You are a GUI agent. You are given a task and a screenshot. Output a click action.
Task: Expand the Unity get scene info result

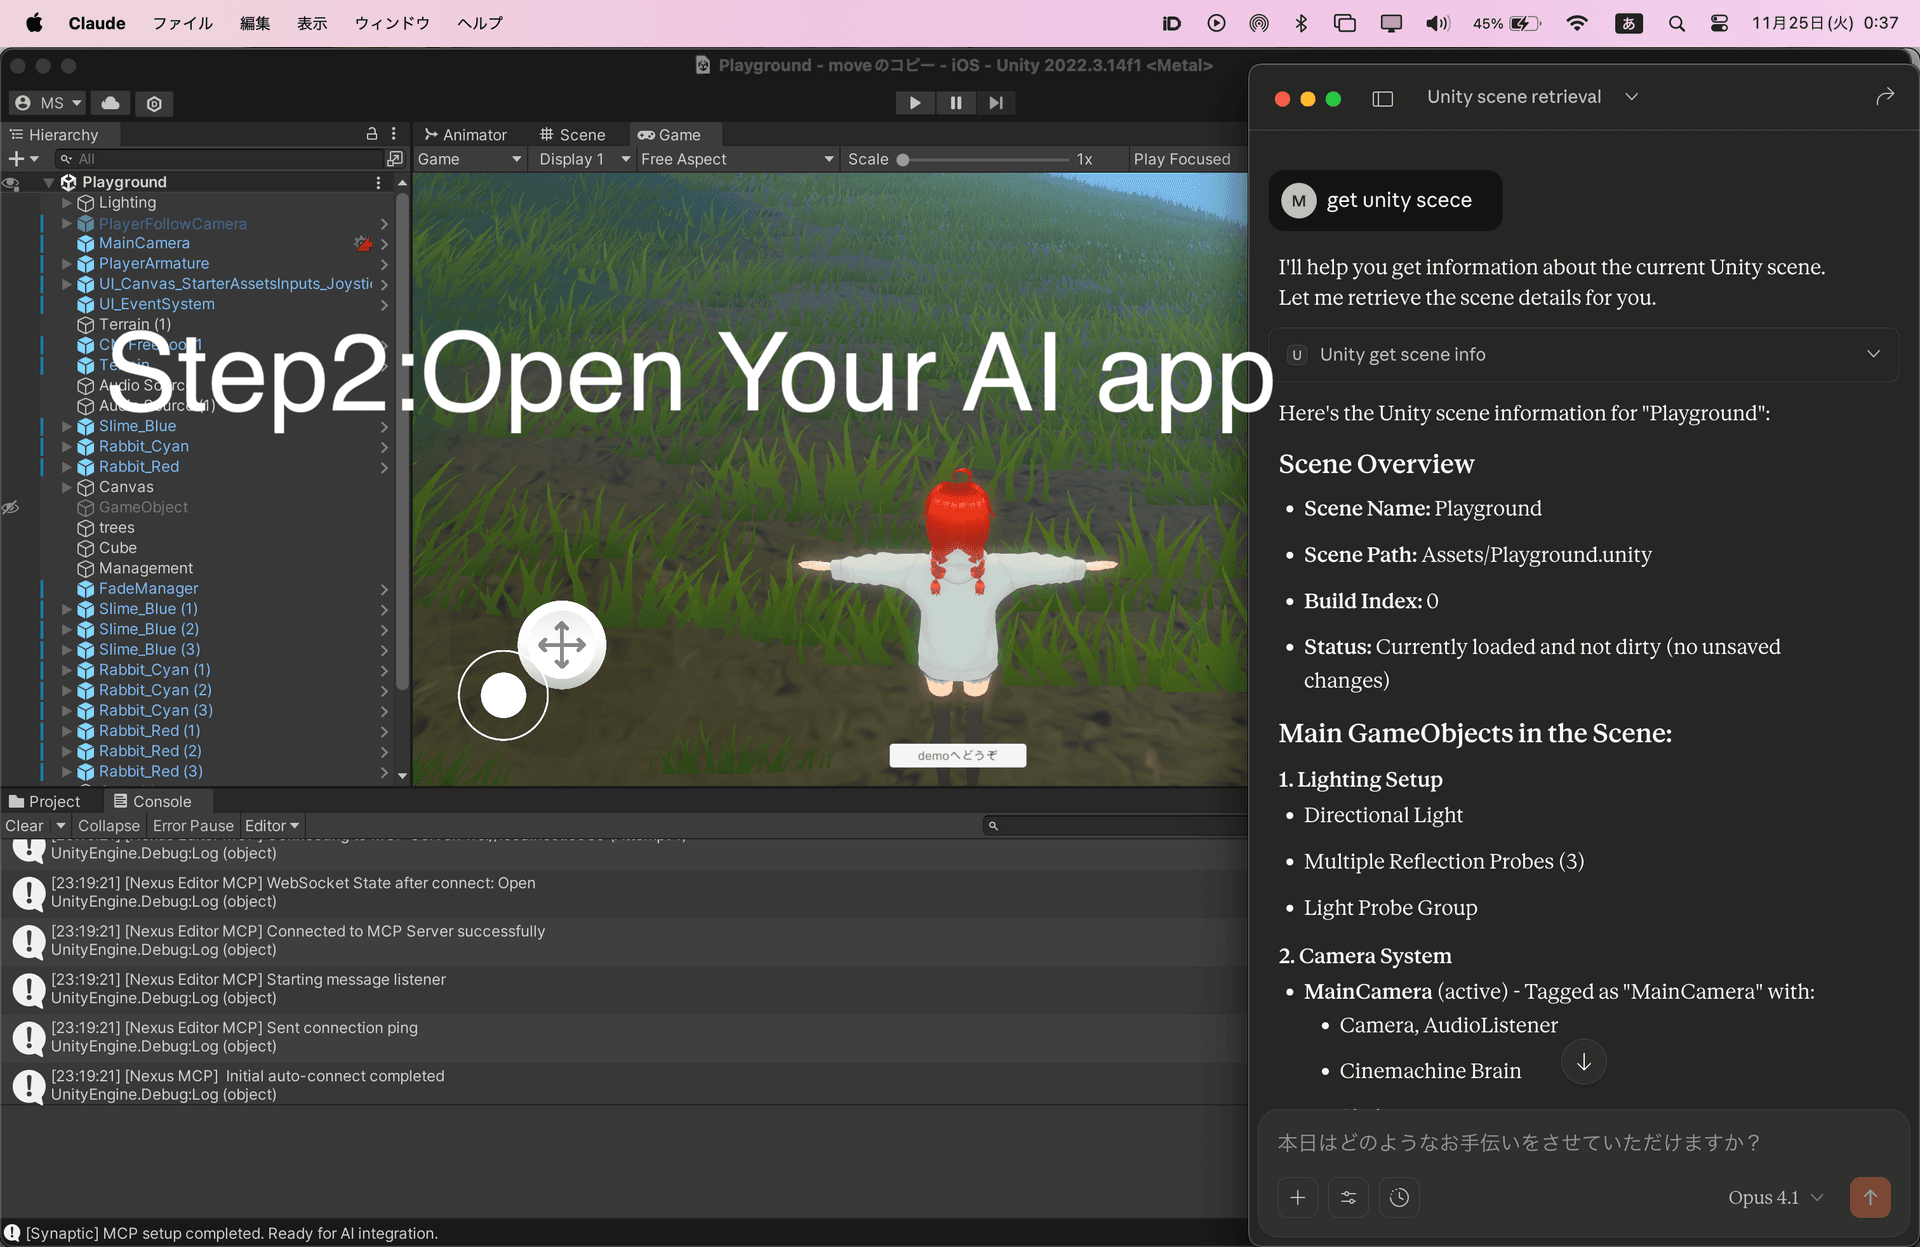coord(1872,354)
